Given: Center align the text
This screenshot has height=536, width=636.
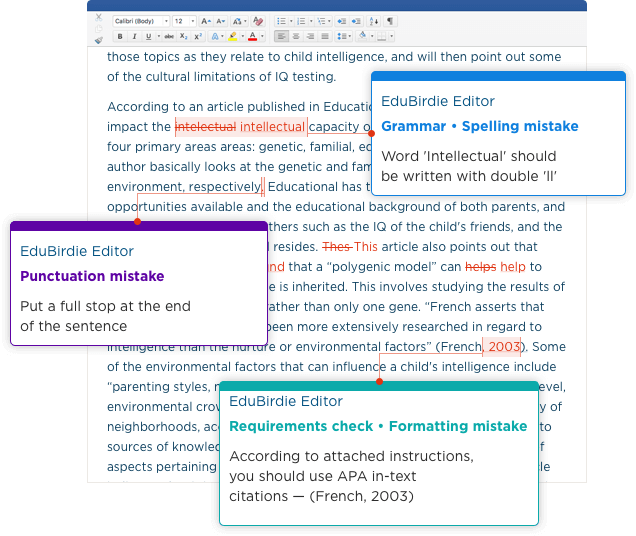Looking at the screenshot, I should [x=297, y=37].
